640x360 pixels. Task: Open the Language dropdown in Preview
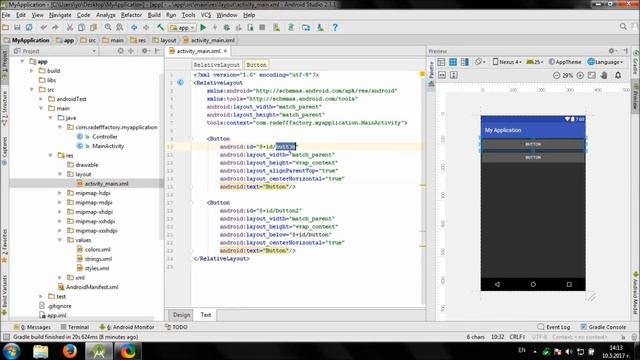pyautogui.click(x=605, y=62)
